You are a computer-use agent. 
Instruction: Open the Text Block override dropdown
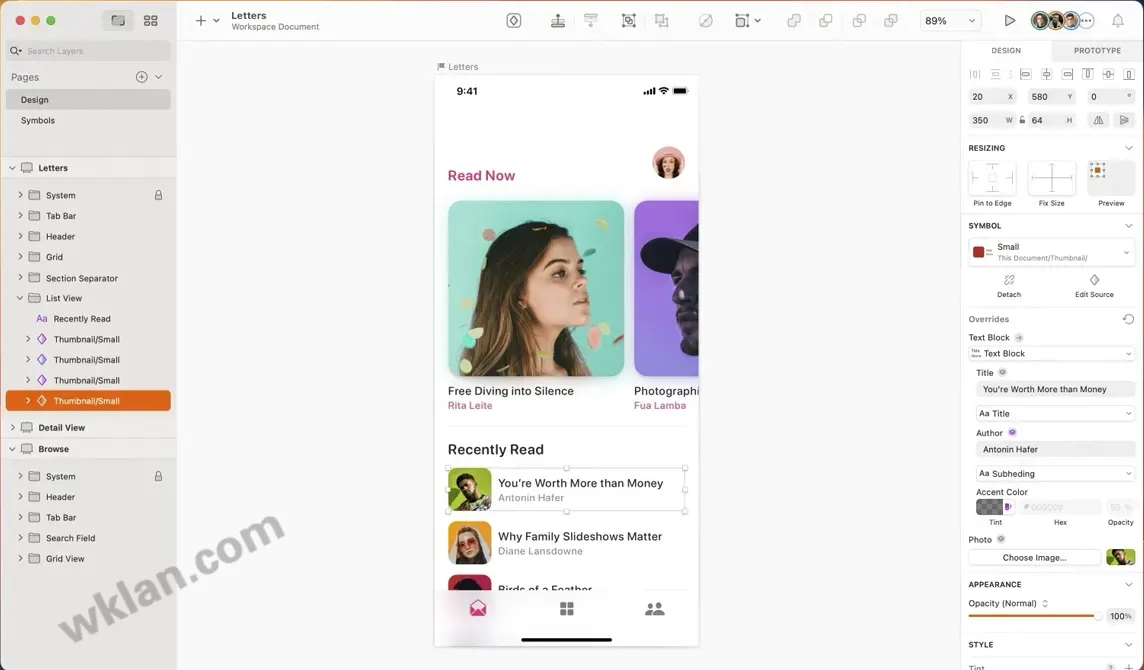click(x=1051, y=353)
